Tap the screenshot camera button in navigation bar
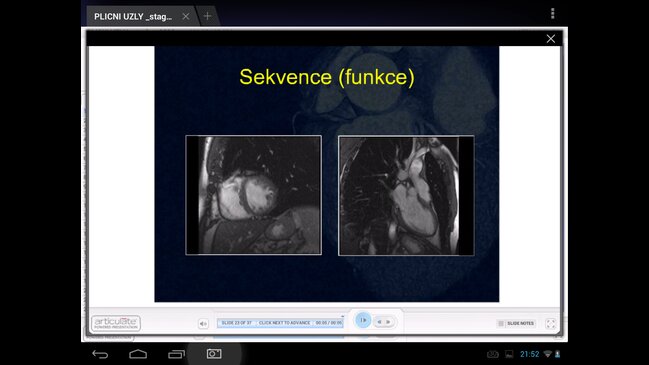This screenshot has width=649, height=365. coord(214,354)
